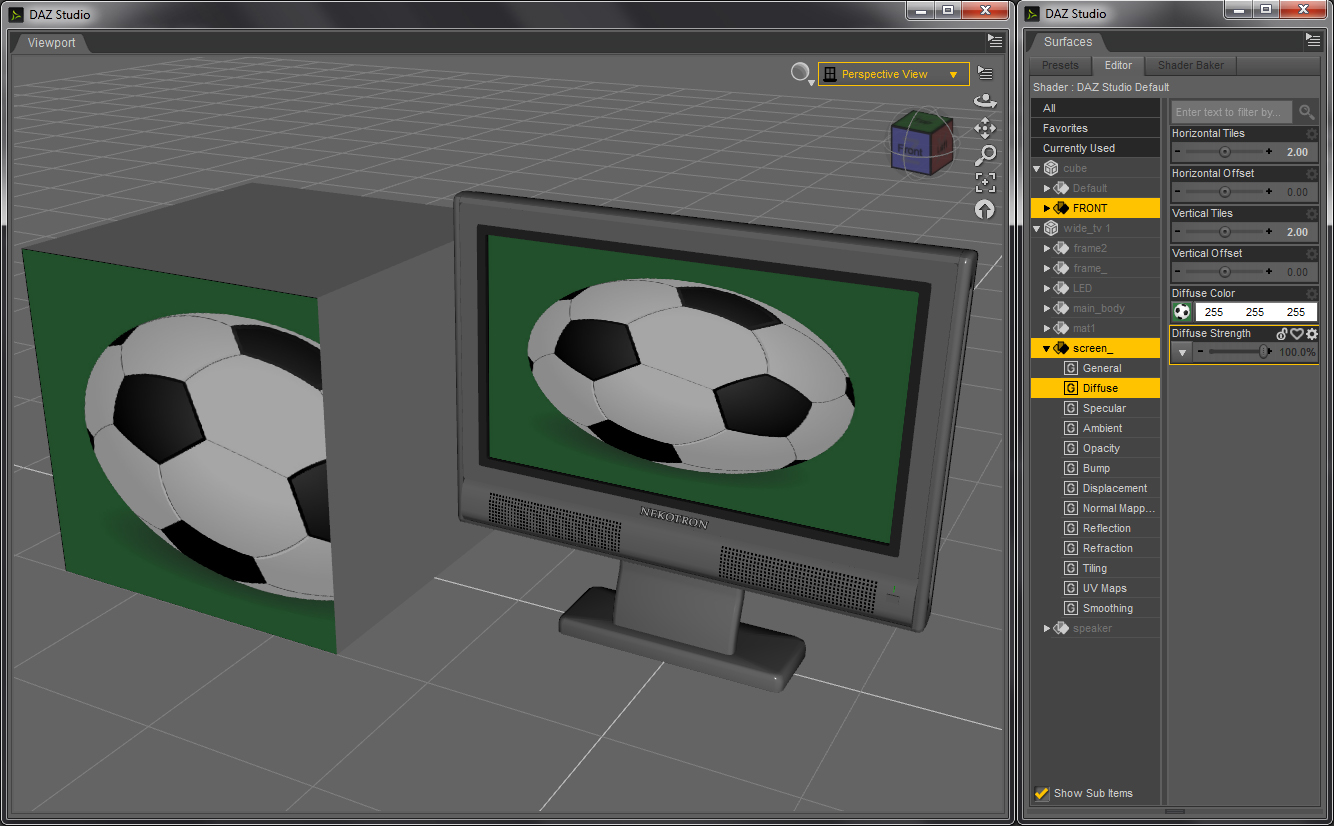The width and height of the screenshot is (1334, 826).
Task: Select the Viewport pane tab
Action: [x=51, y=43]
